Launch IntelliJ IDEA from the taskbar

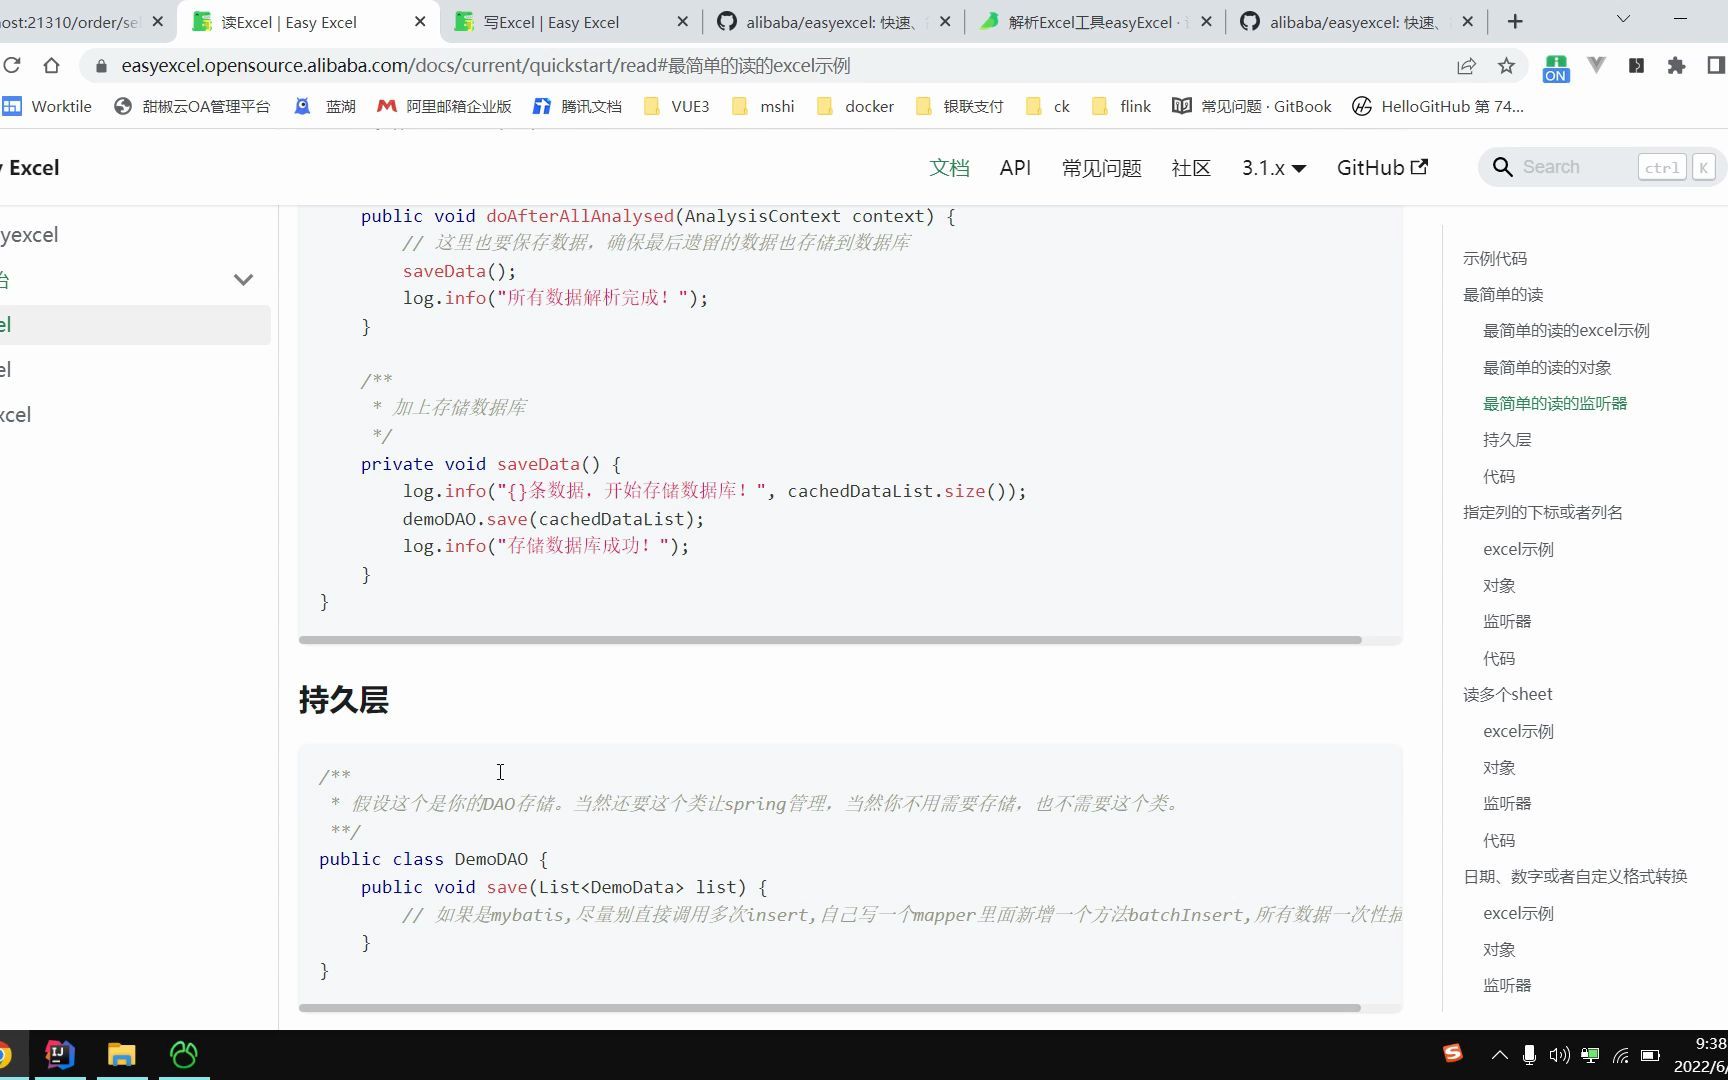pos(59,1055)
